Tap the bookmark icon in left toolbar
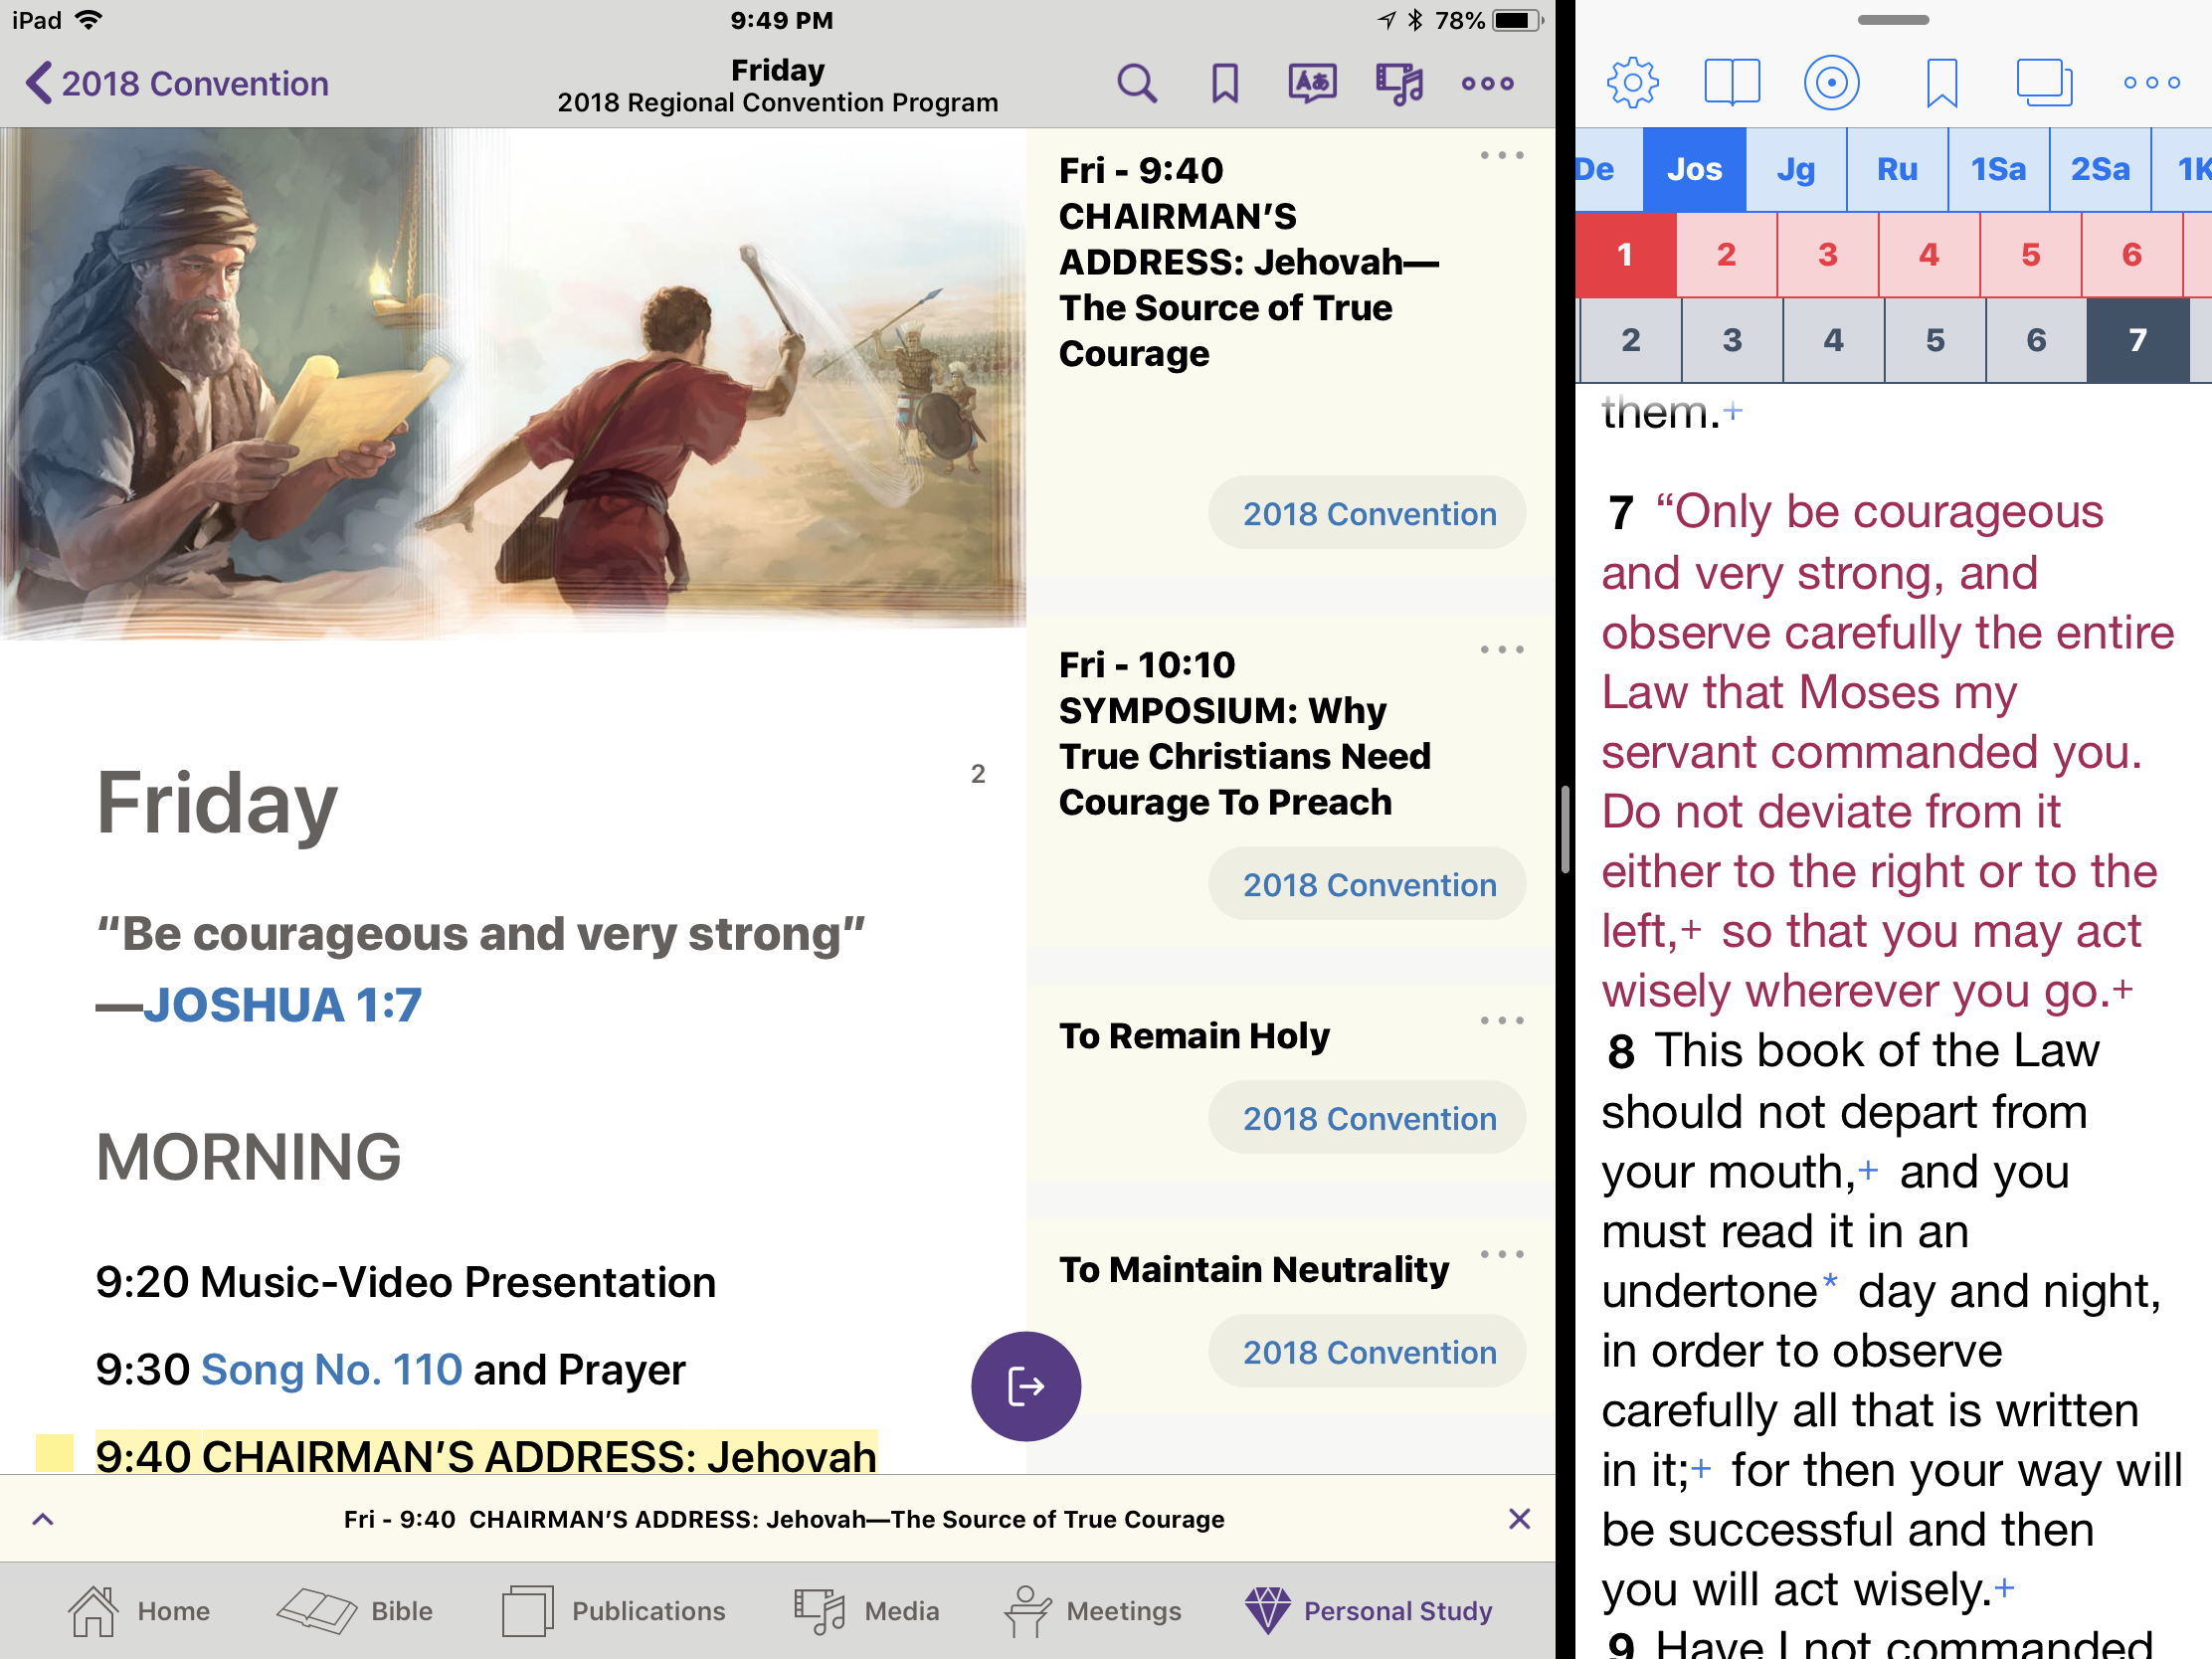Viewport: 2212px width, 1659px height. click(x=1224, y=84)
